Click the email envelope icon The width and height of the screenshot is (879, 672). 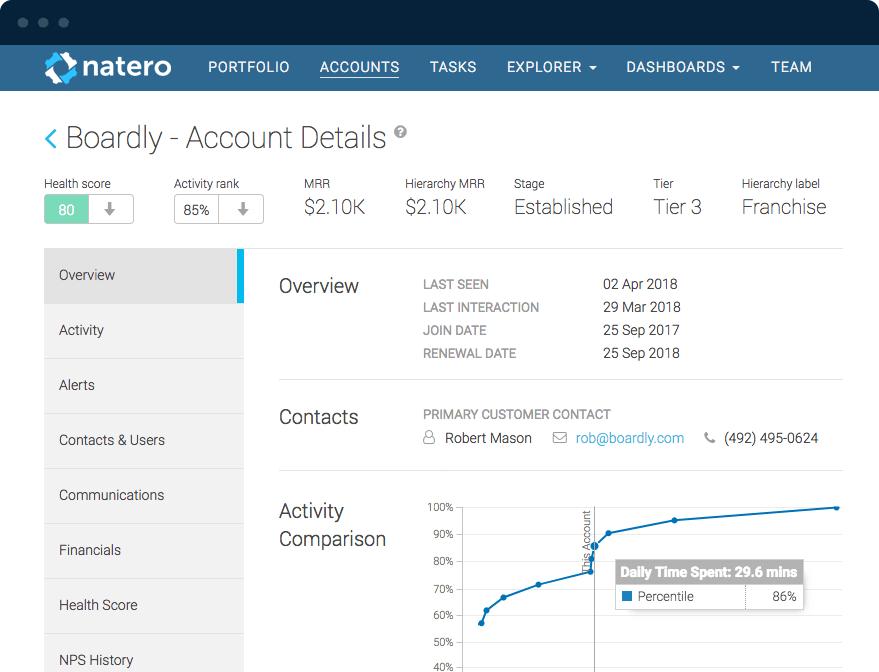click(560, 438)
